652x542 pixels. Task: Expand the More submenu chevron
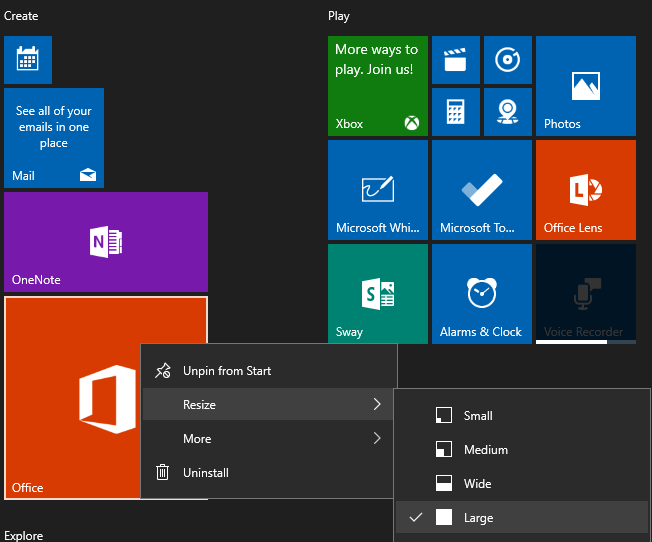click(x=377, y=438)
